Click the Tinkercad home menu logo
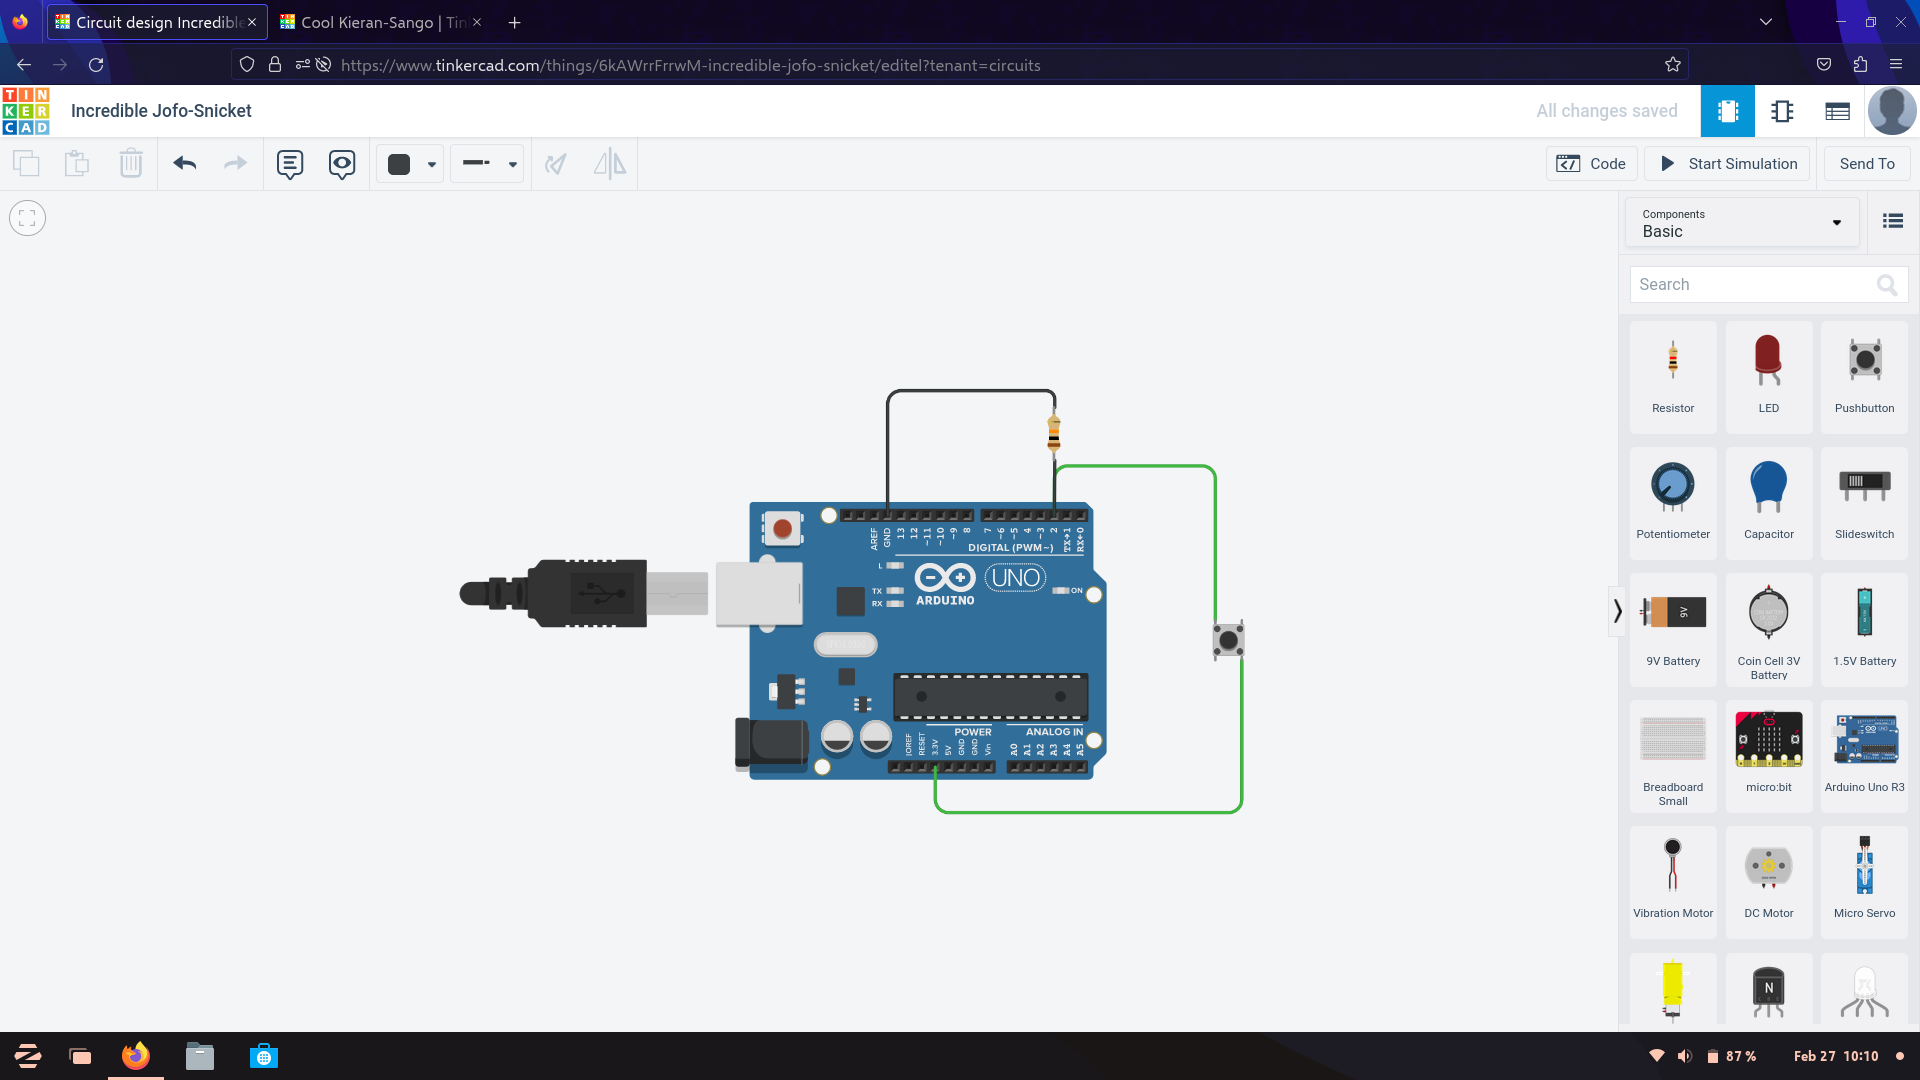 (26, 109)
